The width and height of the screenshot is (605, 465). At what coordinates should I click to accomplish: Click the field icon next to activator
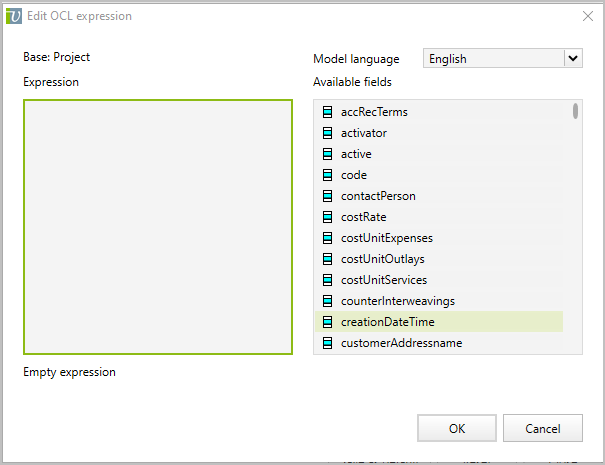(327, 133)
